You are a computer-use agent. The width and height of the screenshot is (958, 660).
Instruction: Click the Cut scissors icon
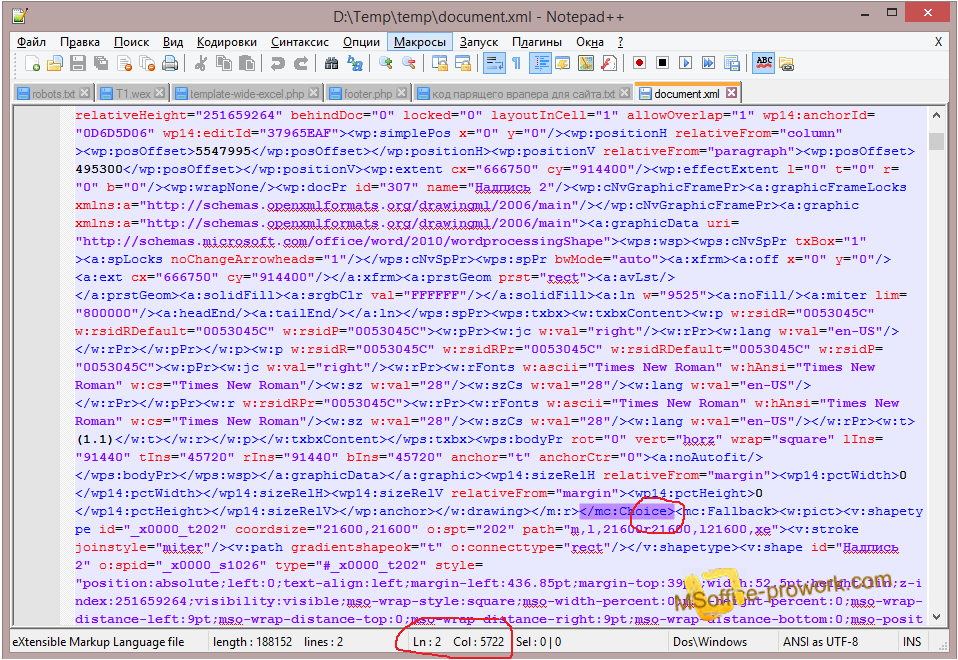[200, 63]
